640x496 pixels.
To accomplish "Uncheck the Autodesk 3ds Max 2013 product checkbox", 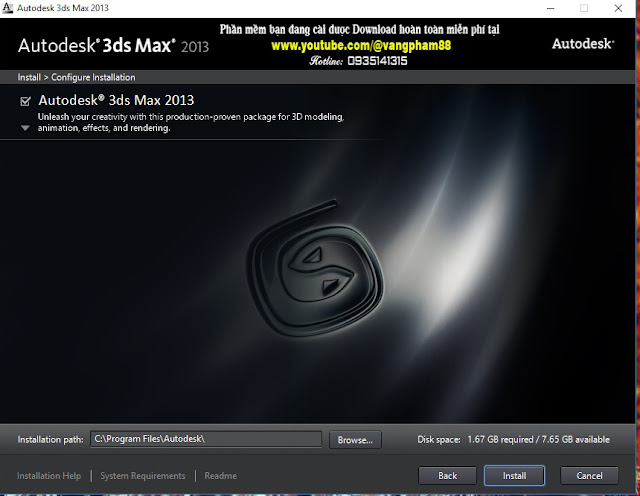I will (x=25, y=101).
